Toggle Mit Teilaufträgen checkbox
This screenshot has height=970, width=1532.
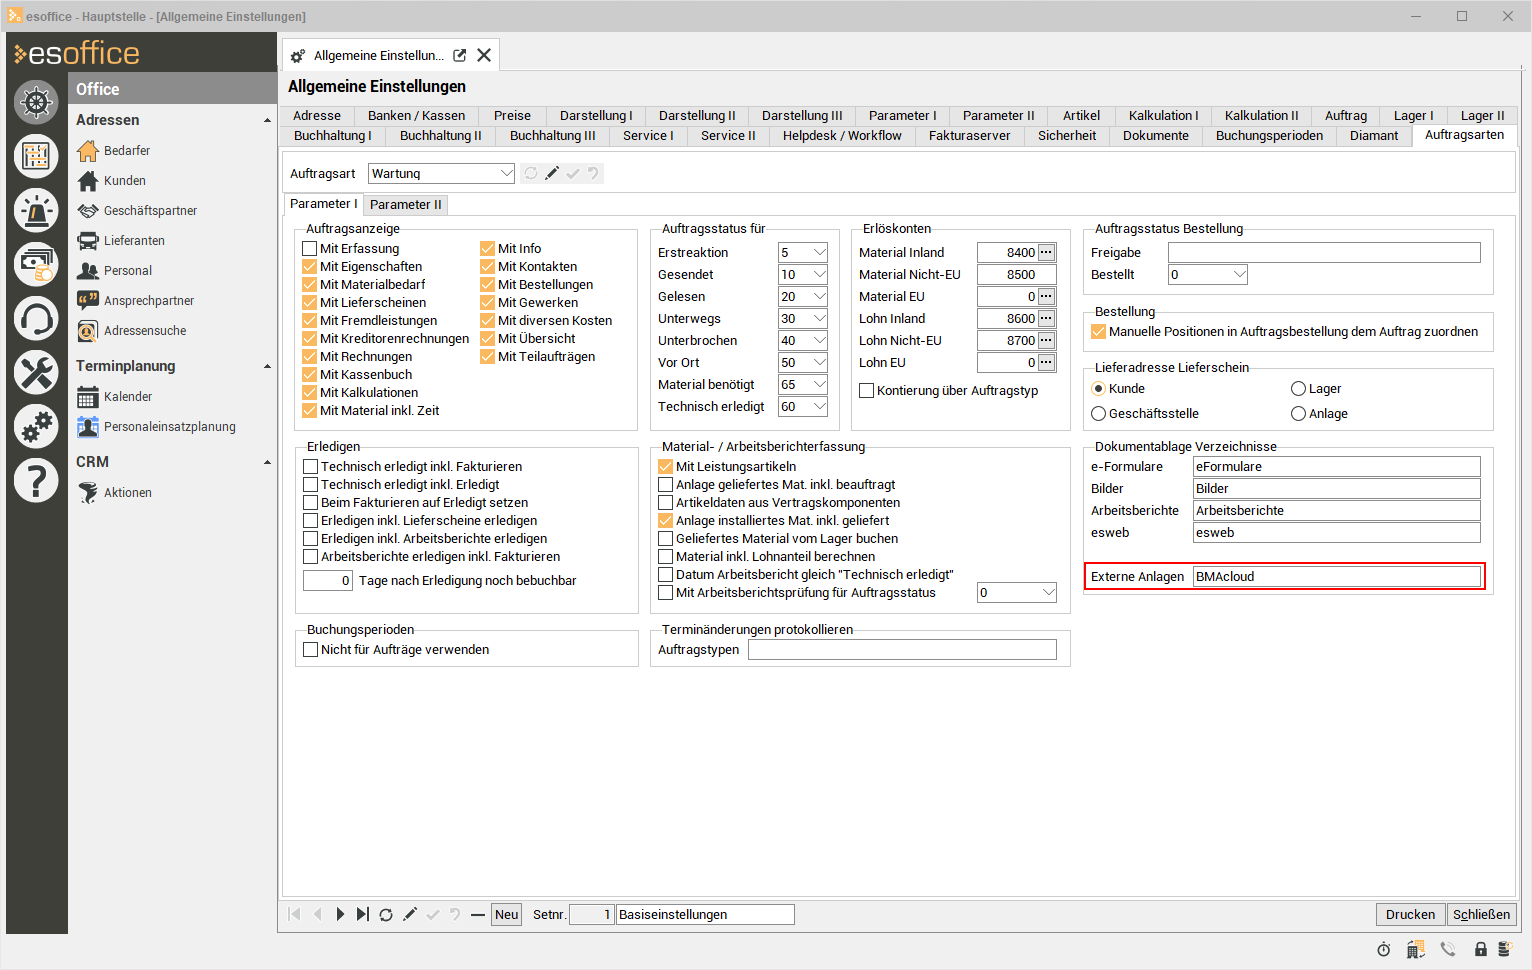[488, 357]
